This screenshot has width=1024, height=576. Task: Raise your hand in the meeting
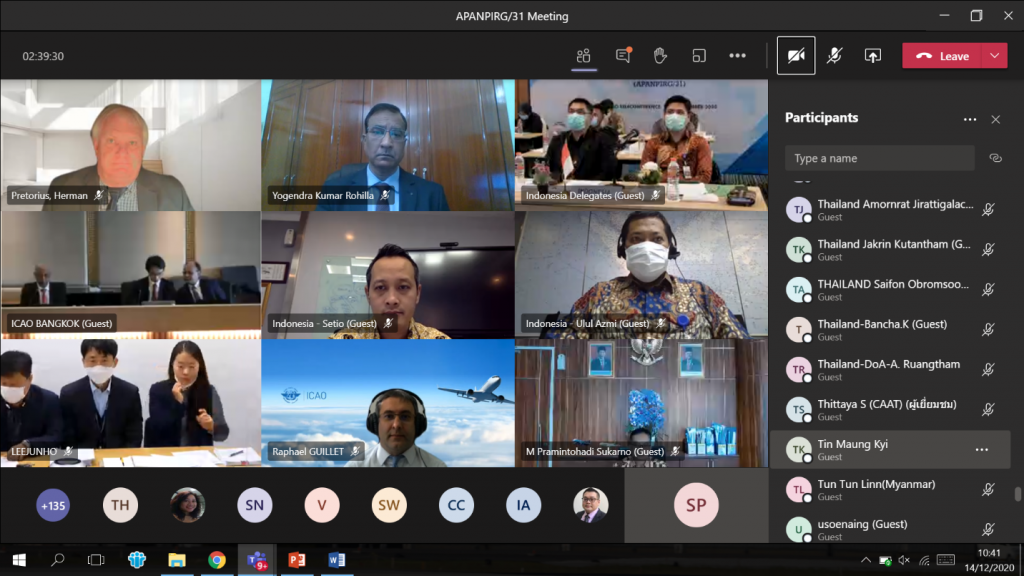pyautogui.click(x=660, y=55)
